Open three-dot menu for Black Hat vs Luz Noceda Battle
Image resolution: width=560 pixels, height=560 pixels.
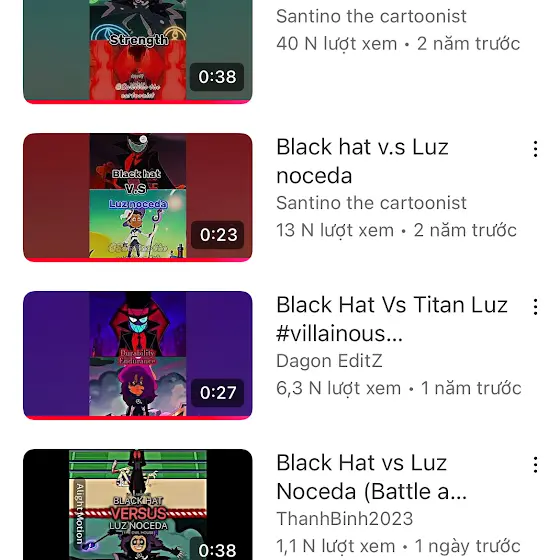[535, 465]
